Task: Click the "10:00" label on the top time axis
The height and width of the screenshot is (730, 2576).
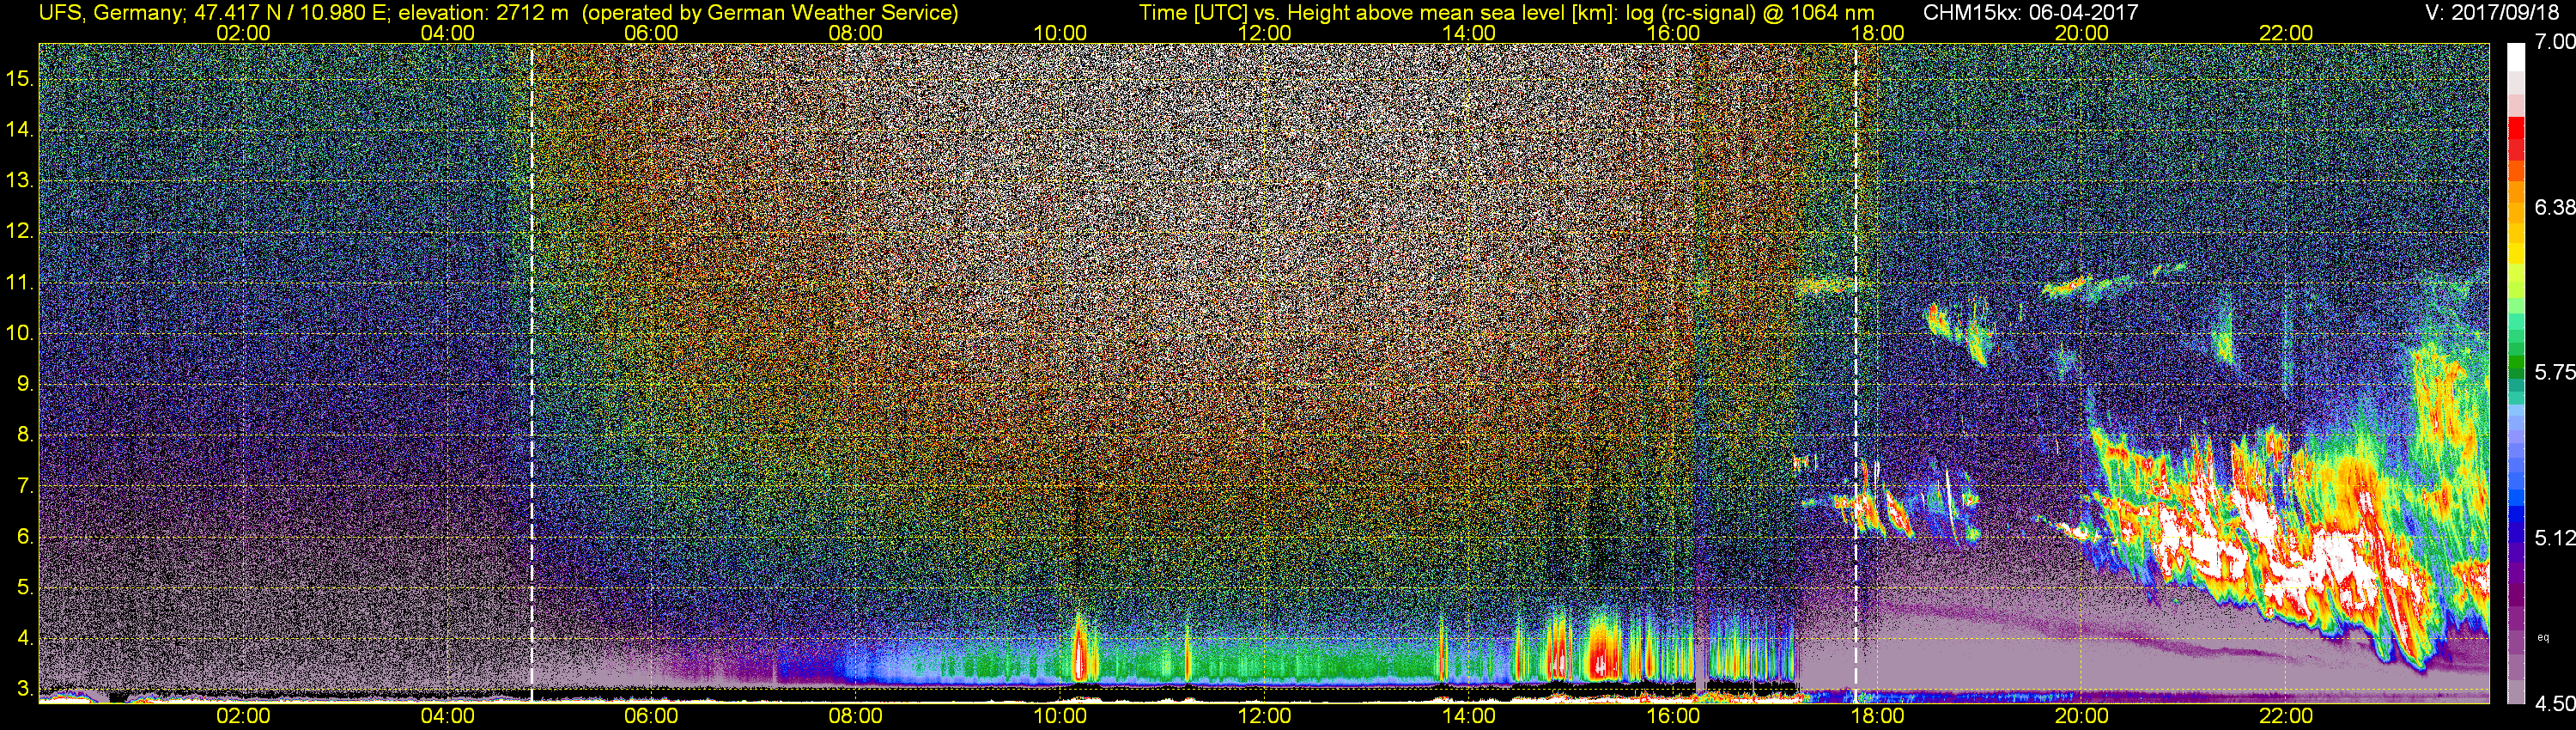Action: click(x=1060, y=33)
